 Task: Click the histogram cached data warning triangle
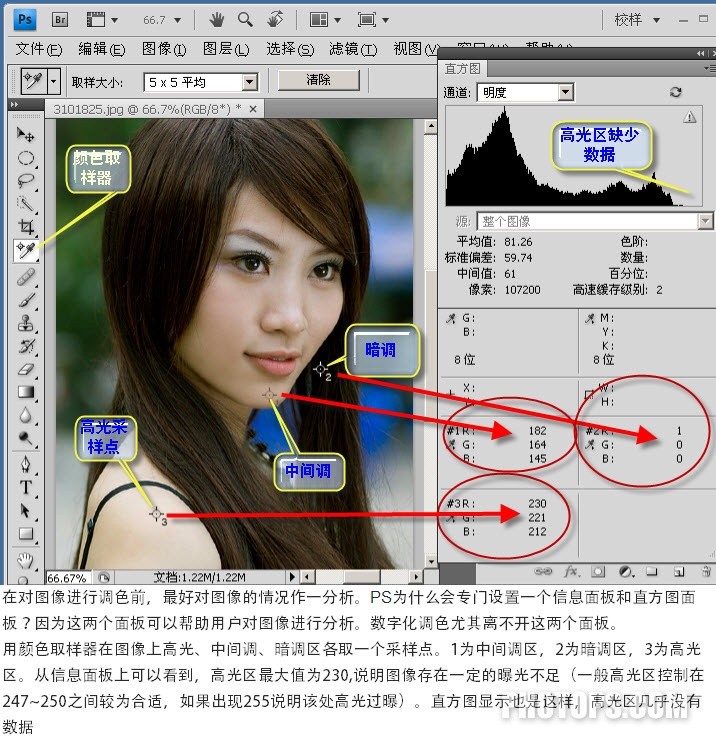pos(689,117)
